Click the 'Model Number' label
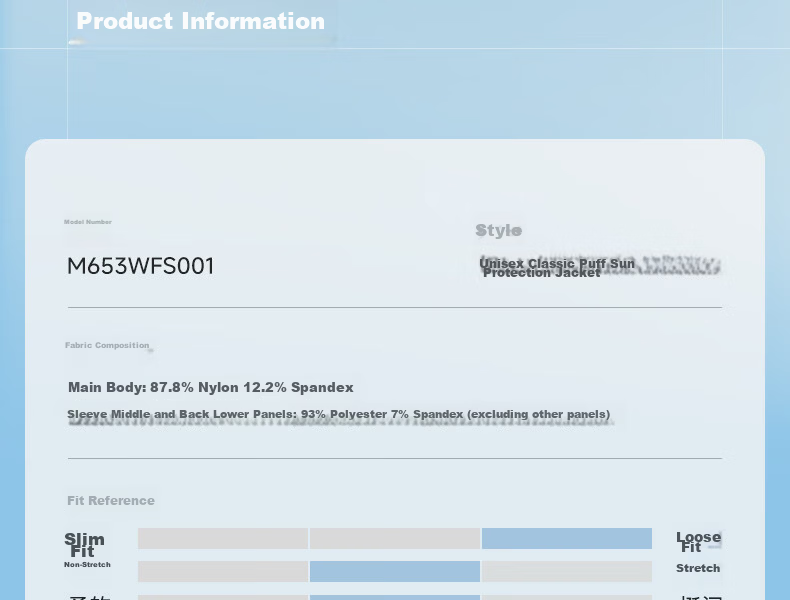Screen dimensions: 790x600 tap(88, 222)
